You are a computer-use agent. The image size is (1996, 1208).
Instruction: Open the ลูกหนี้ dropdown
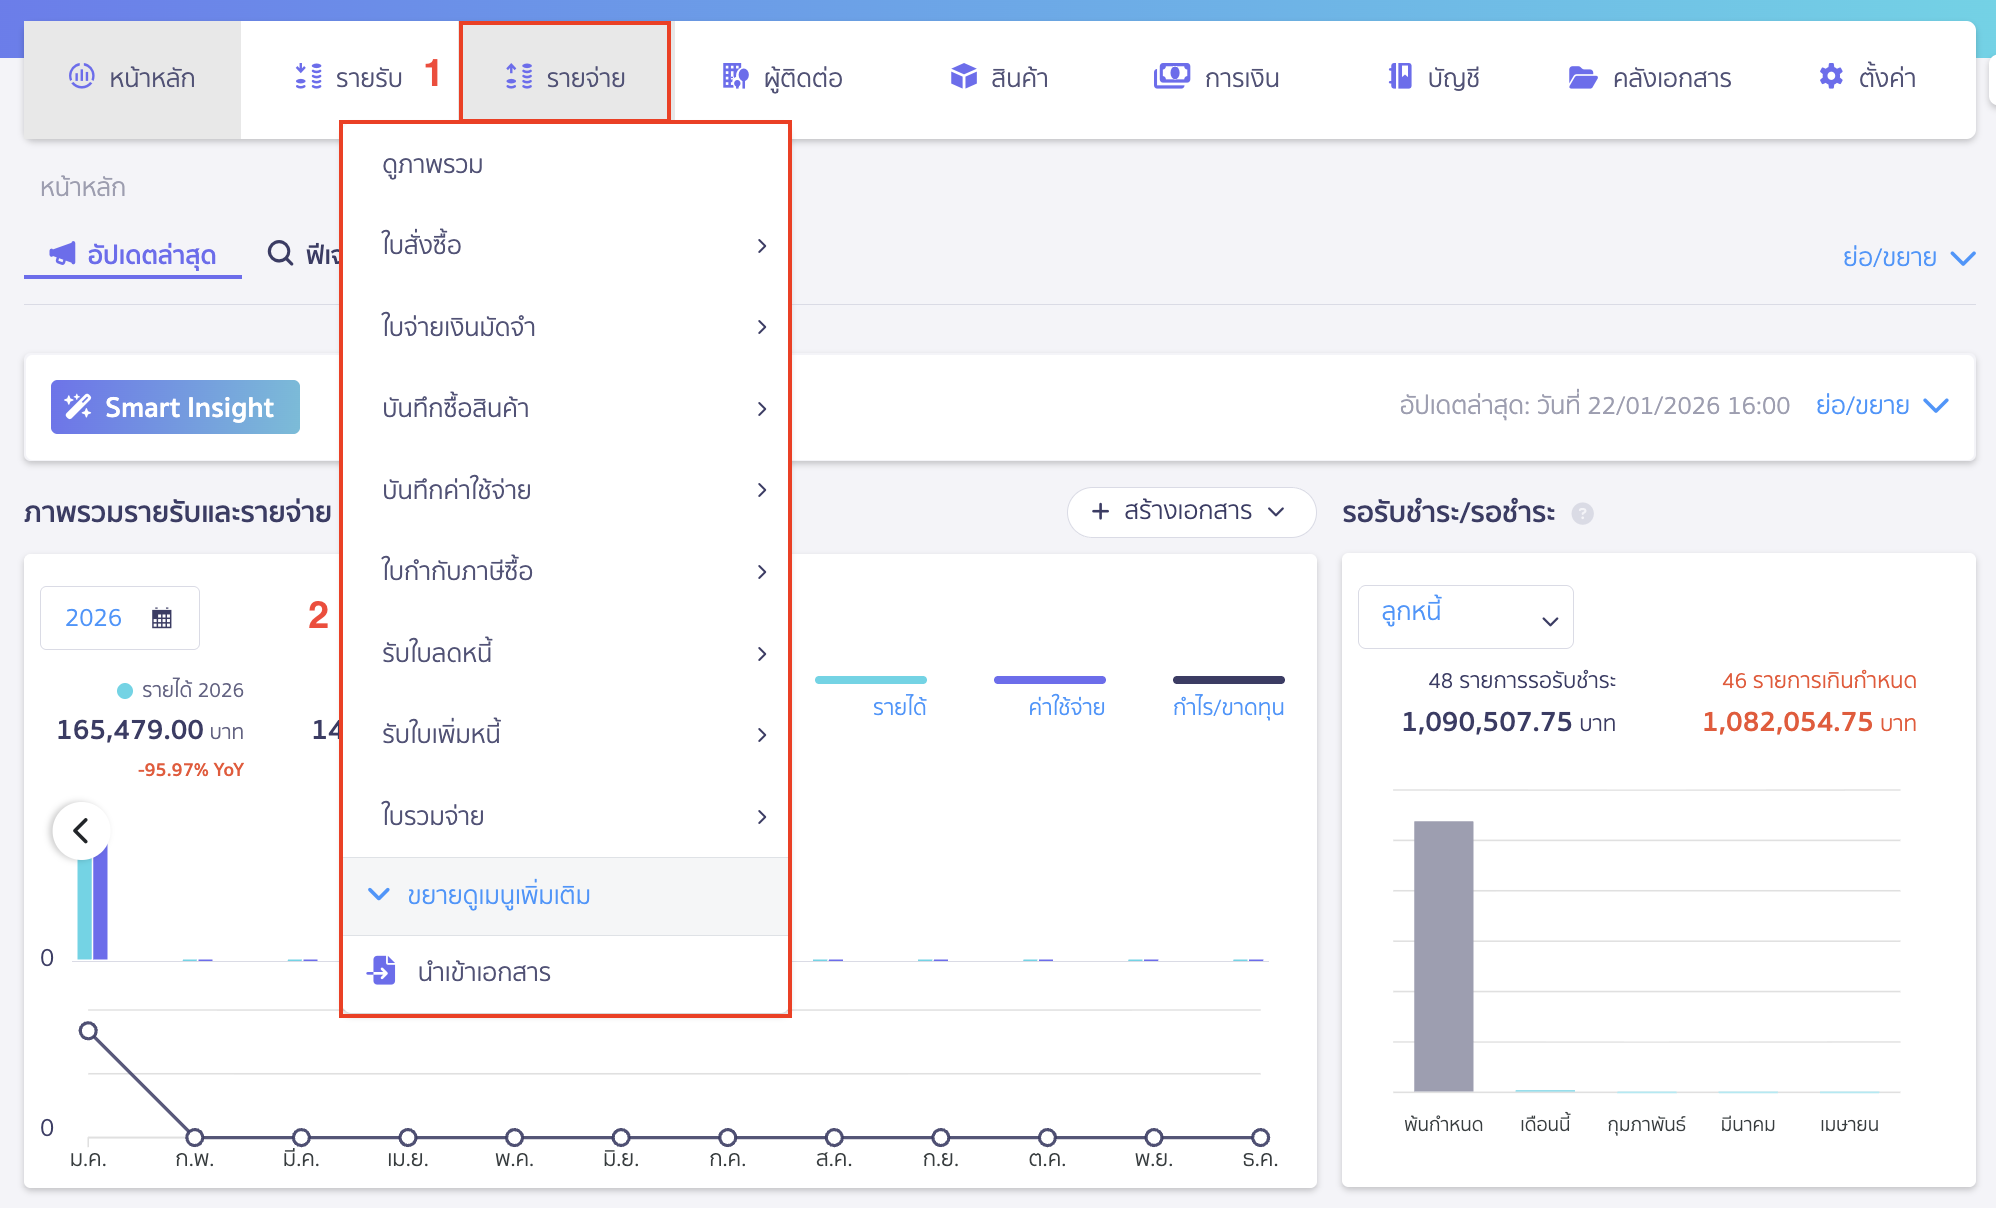(1465, 617)
